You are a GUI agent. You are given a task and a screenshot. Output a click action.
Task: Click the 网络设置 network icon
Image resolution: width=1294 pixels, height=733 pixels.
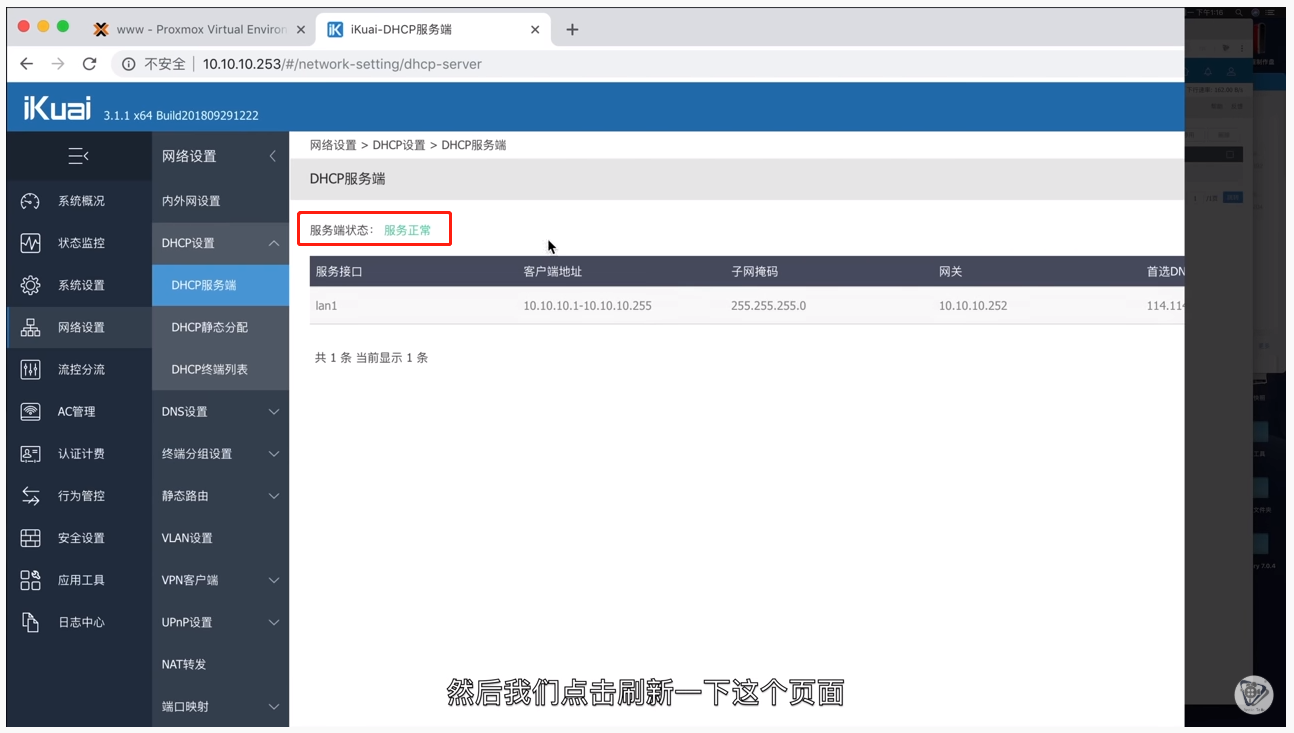pos(30,327)
